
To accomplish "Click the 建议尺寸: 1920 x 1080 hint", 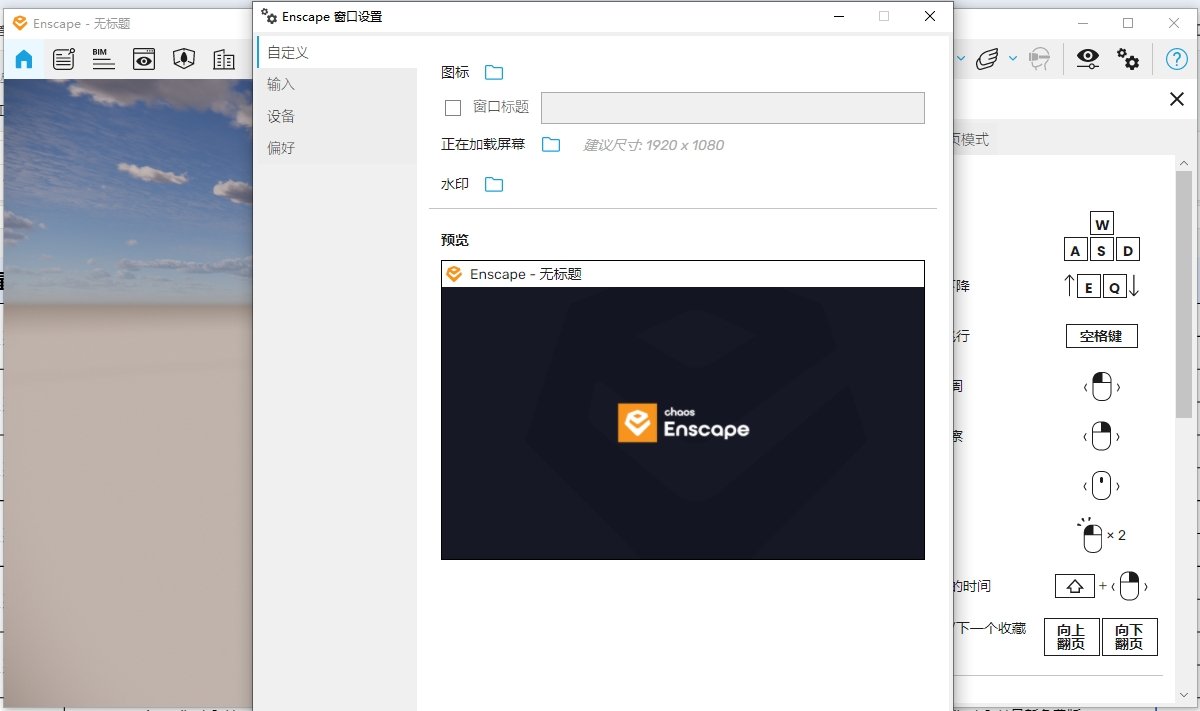I will 654,145.
